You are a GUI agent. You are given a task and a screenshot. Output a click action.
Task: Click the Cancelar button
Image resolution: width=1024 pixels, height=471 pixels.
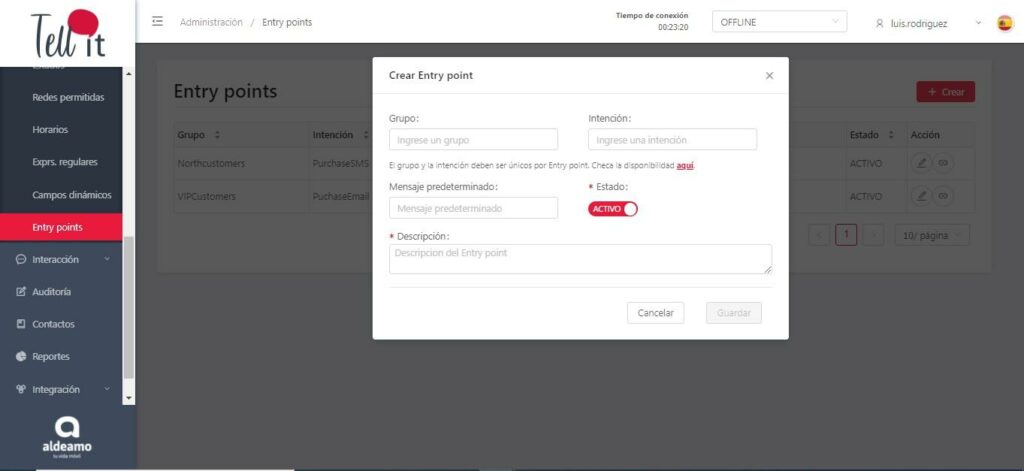click(x=655, y=313)
